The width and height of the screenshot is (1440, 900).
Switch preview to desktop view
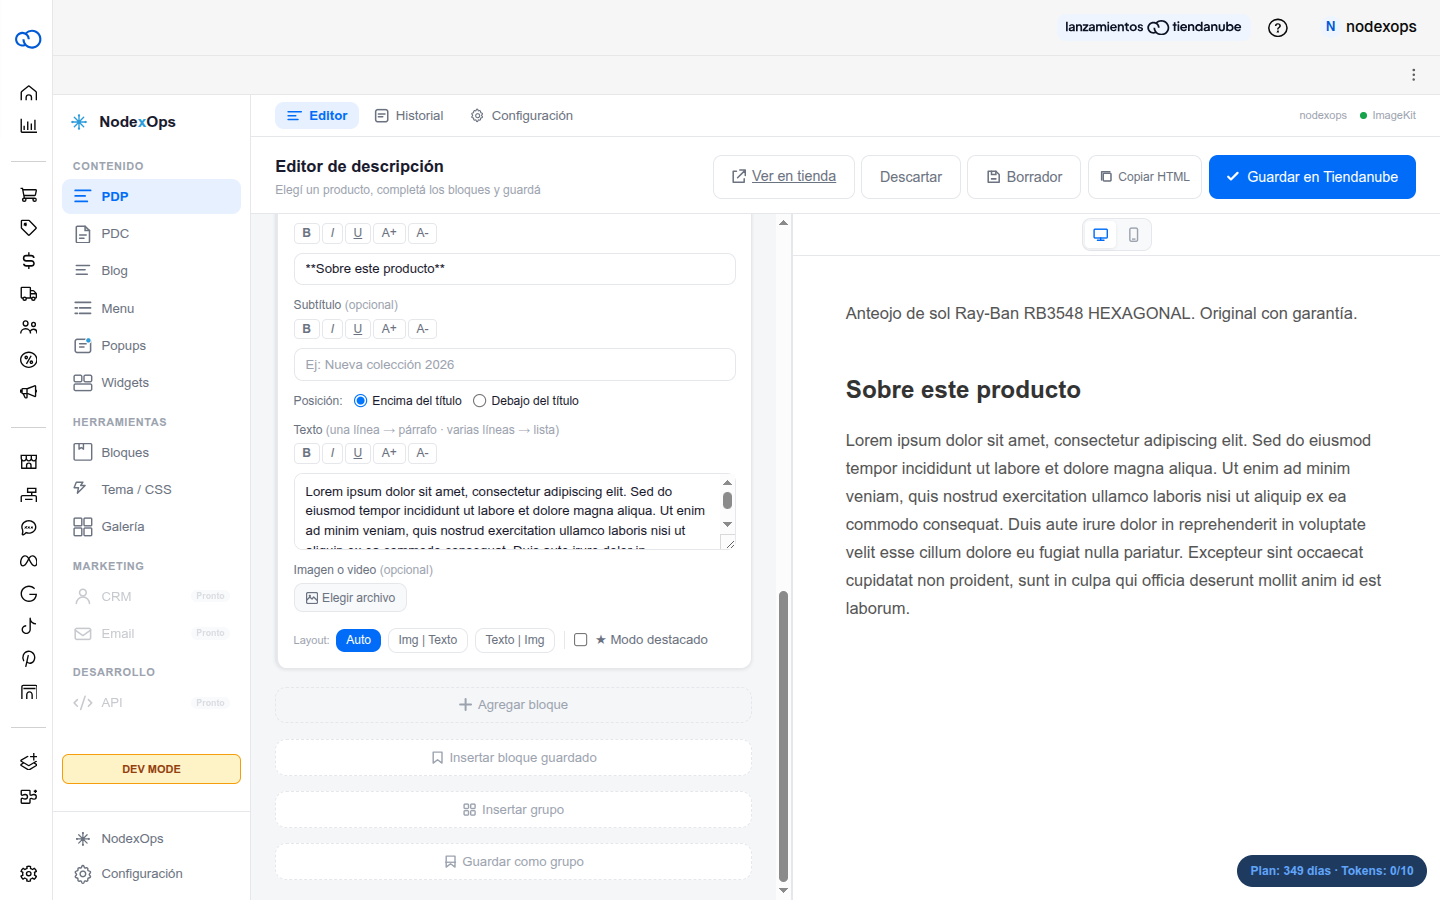click(x=1100, y=235)
